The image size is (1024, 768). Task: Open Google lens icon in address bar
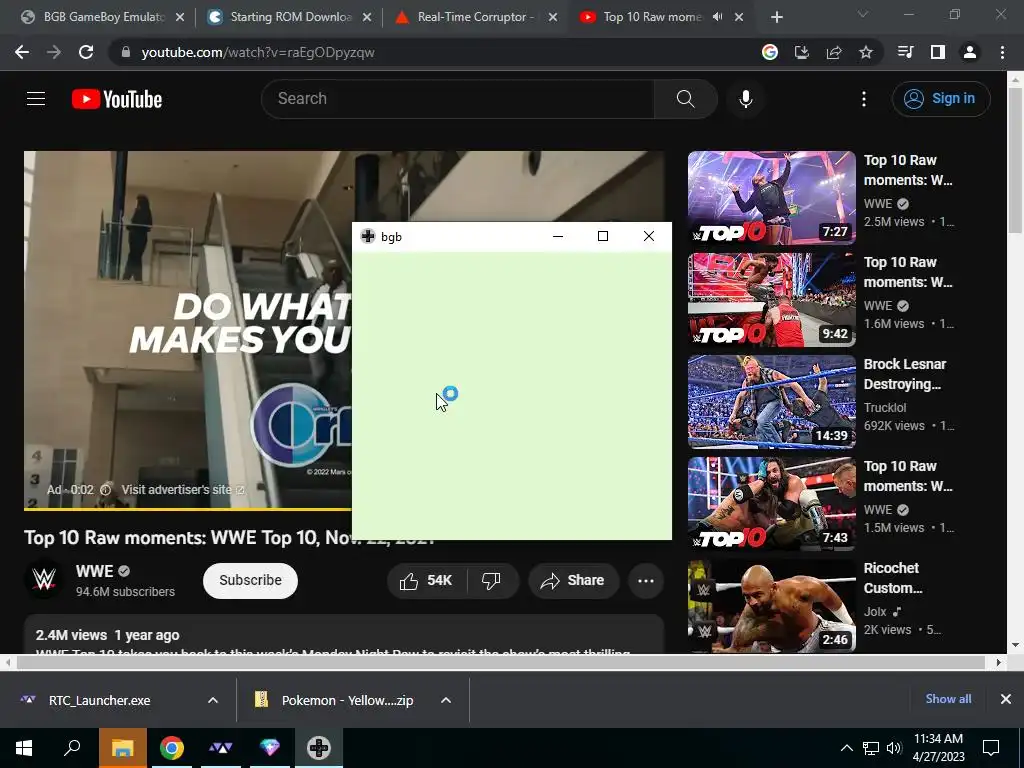point(770,52)
